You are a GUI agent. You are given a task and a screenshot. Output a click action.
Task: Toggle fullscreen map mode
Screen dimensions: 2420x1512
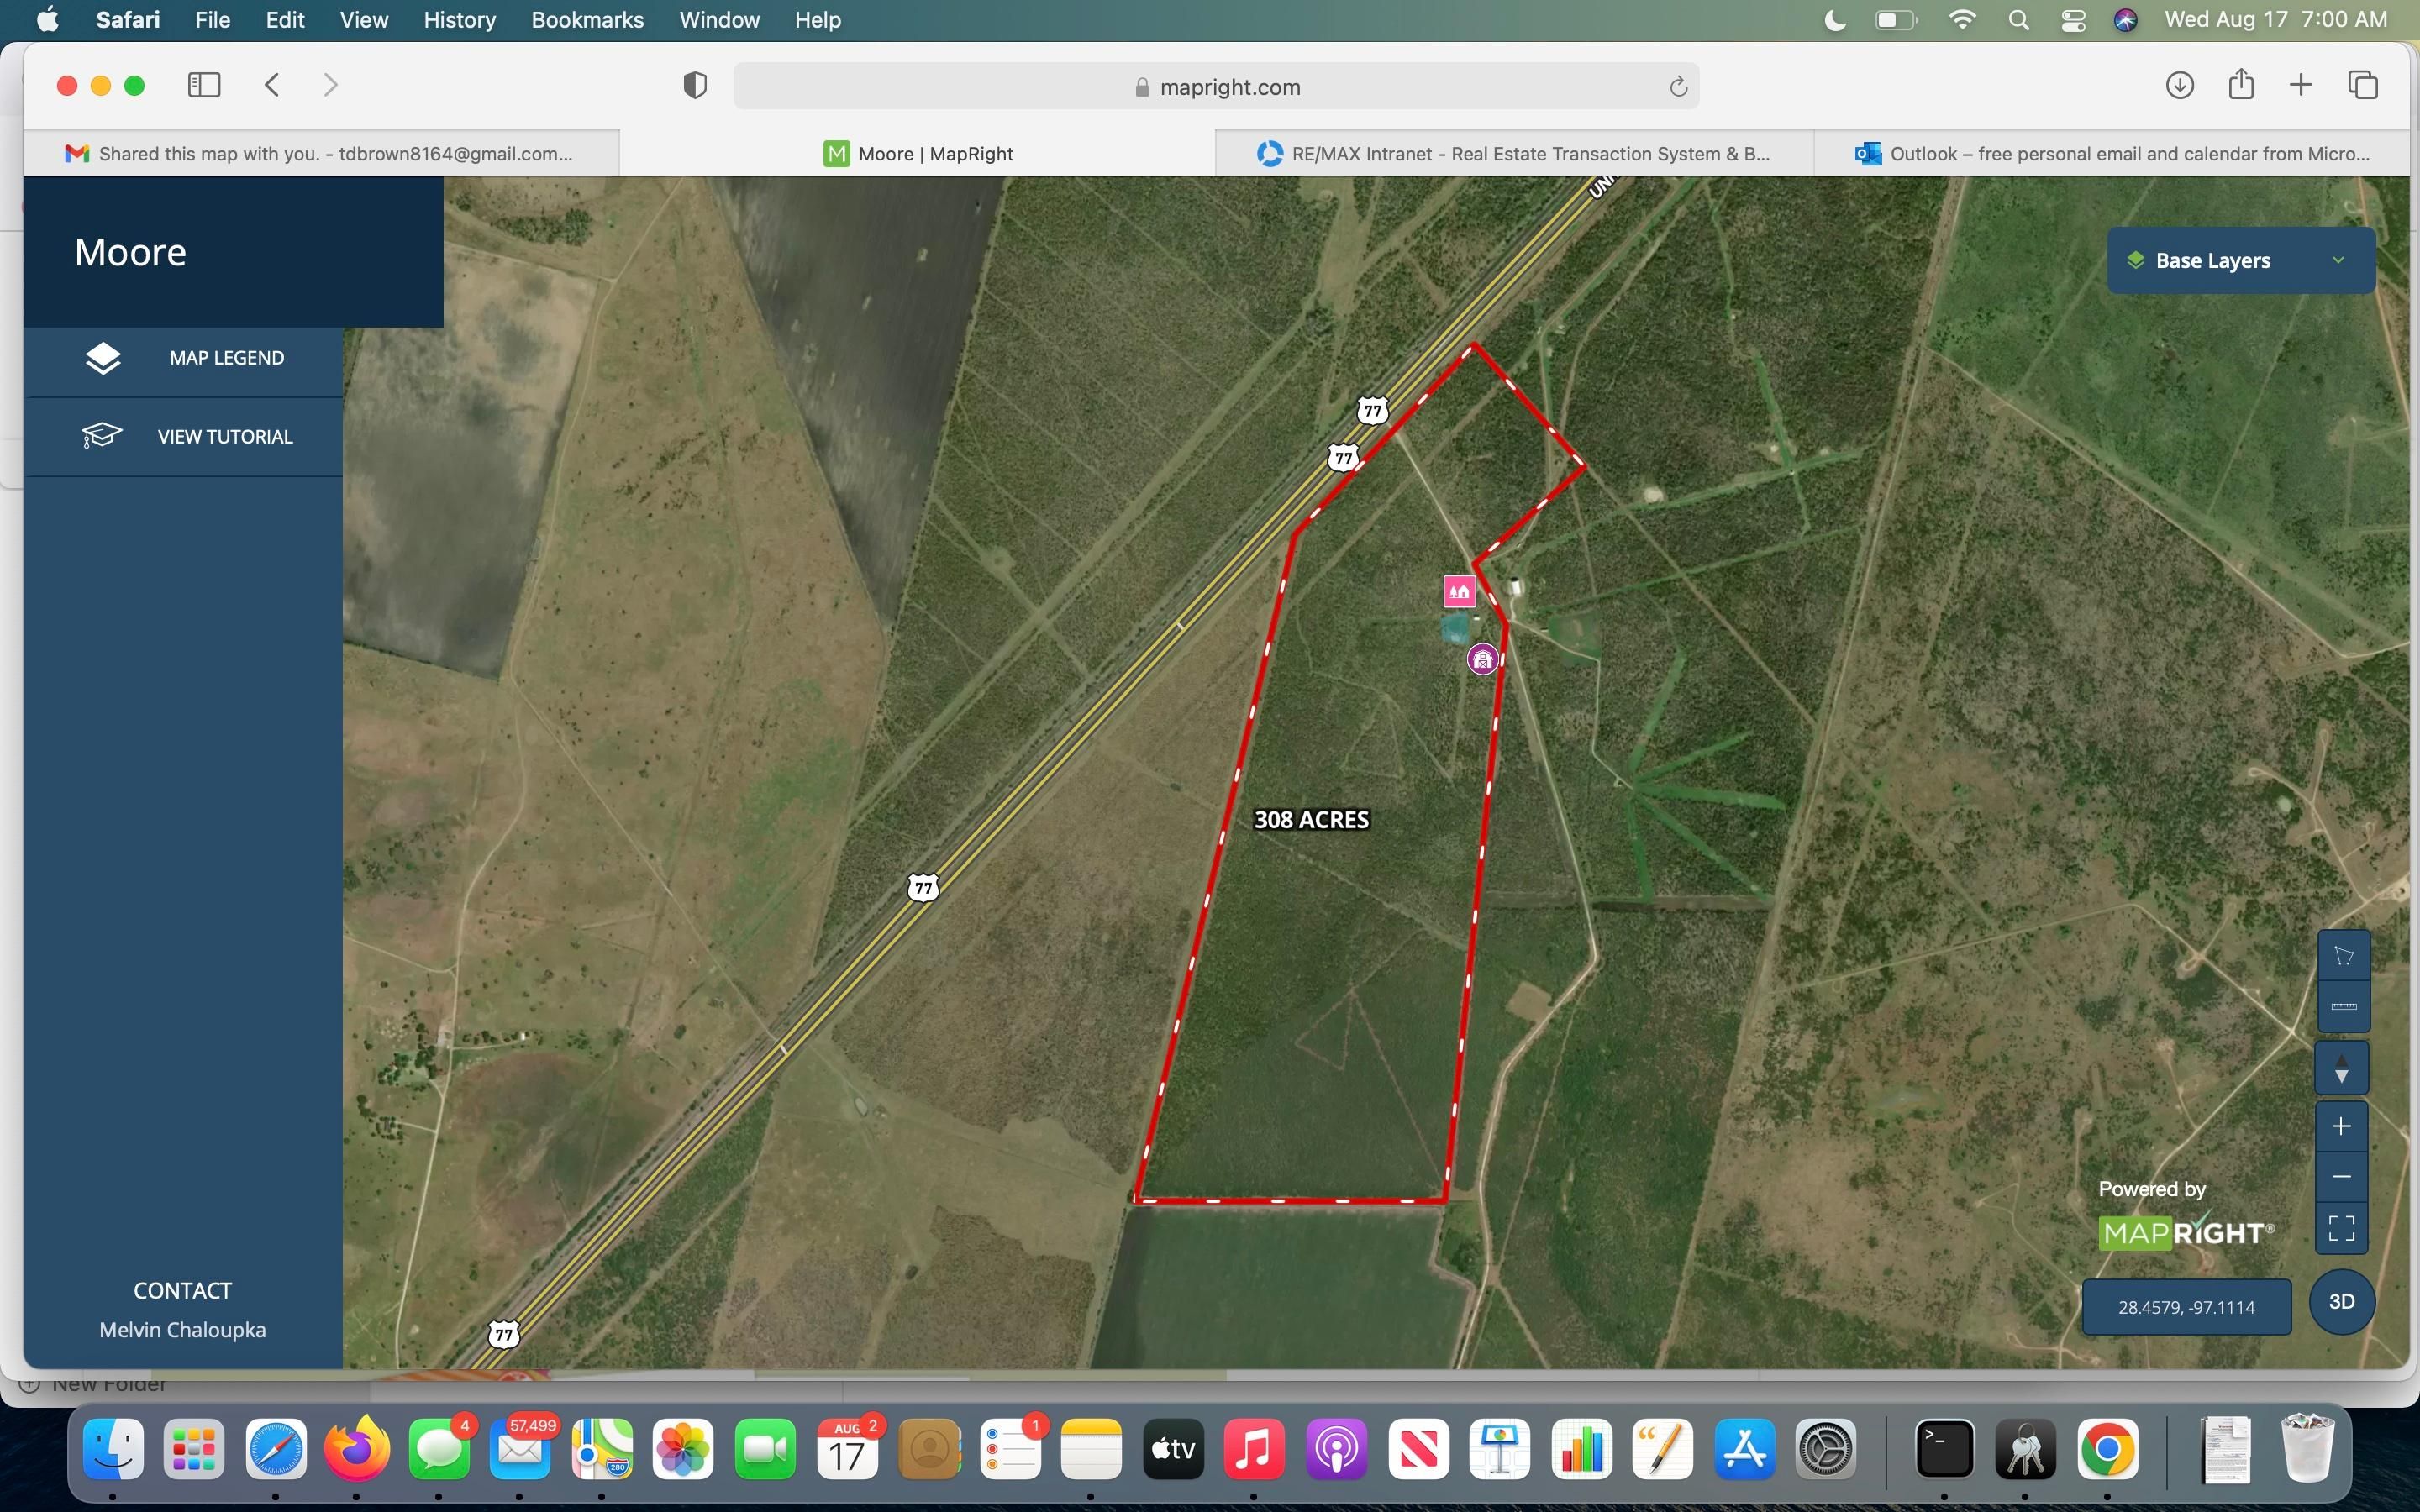coord(2341,1227)
